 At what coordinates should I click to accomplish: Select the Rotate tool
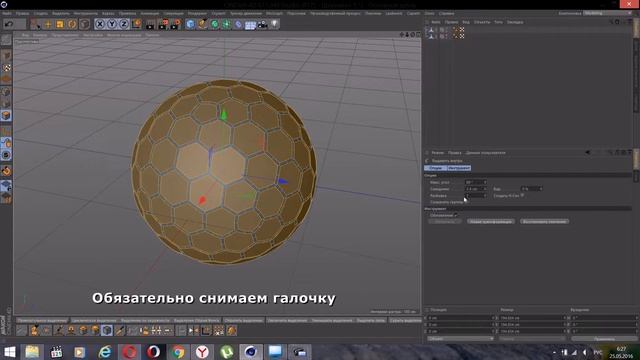72,24
